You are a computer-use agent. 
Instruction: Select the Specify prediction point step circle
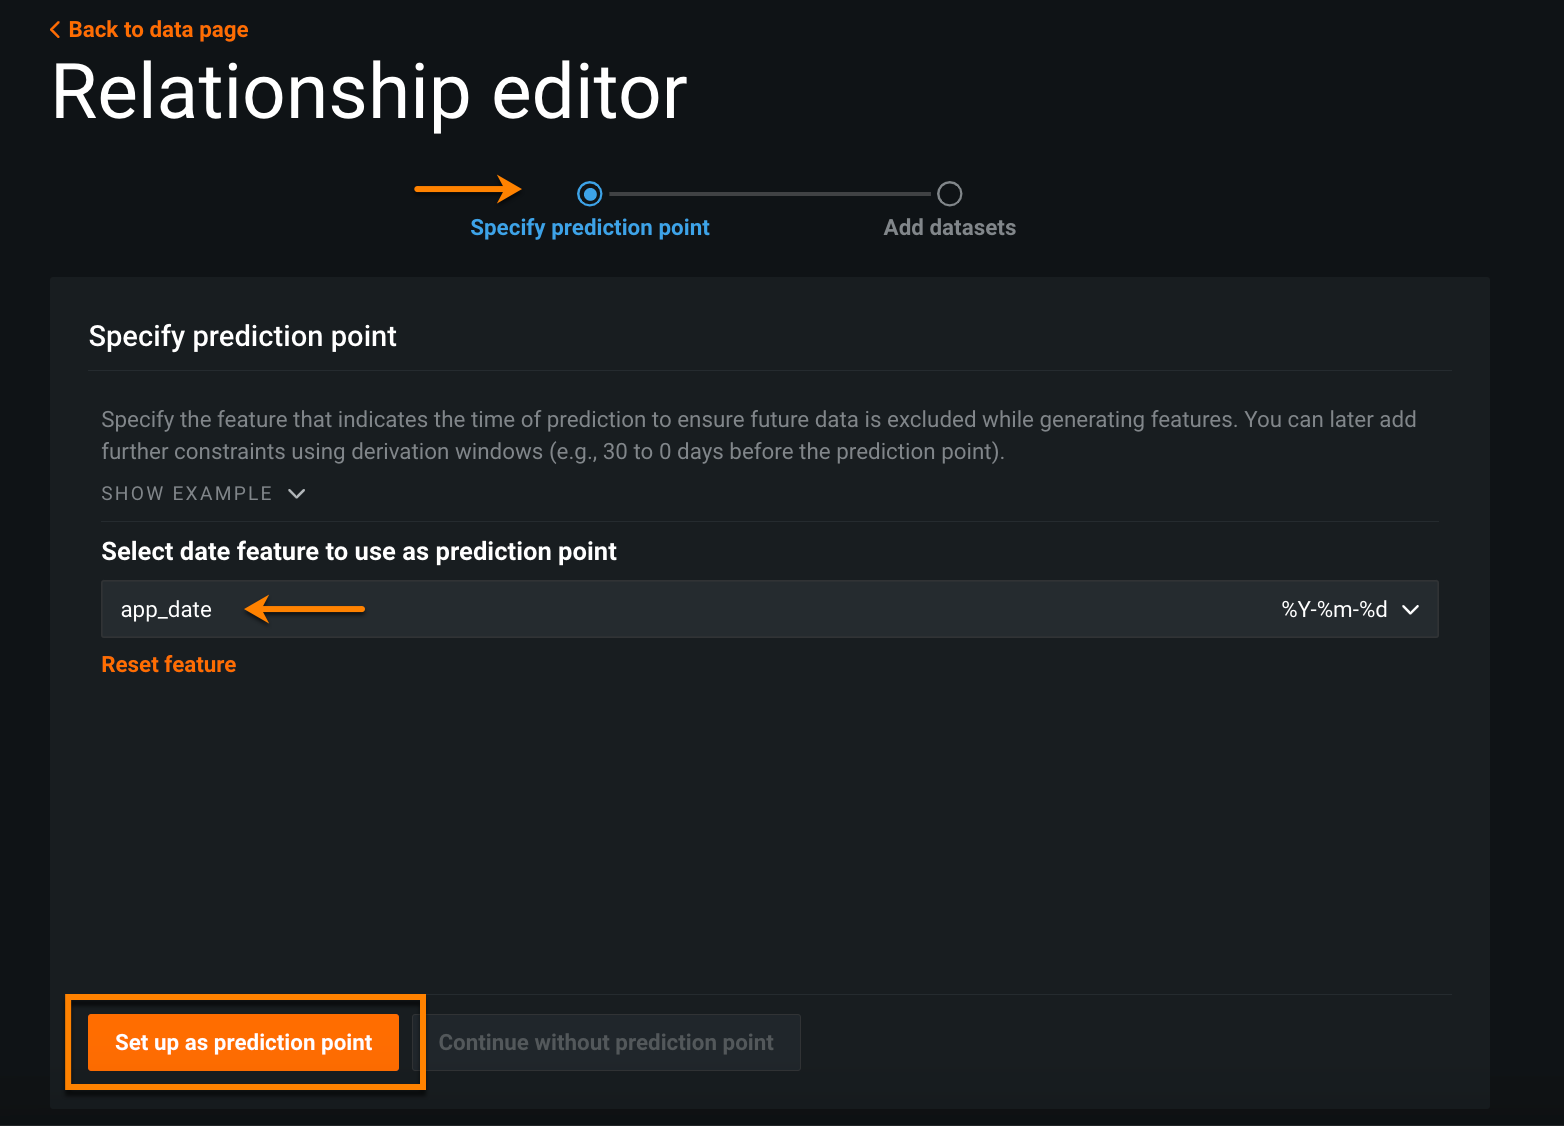coord(590,193)
